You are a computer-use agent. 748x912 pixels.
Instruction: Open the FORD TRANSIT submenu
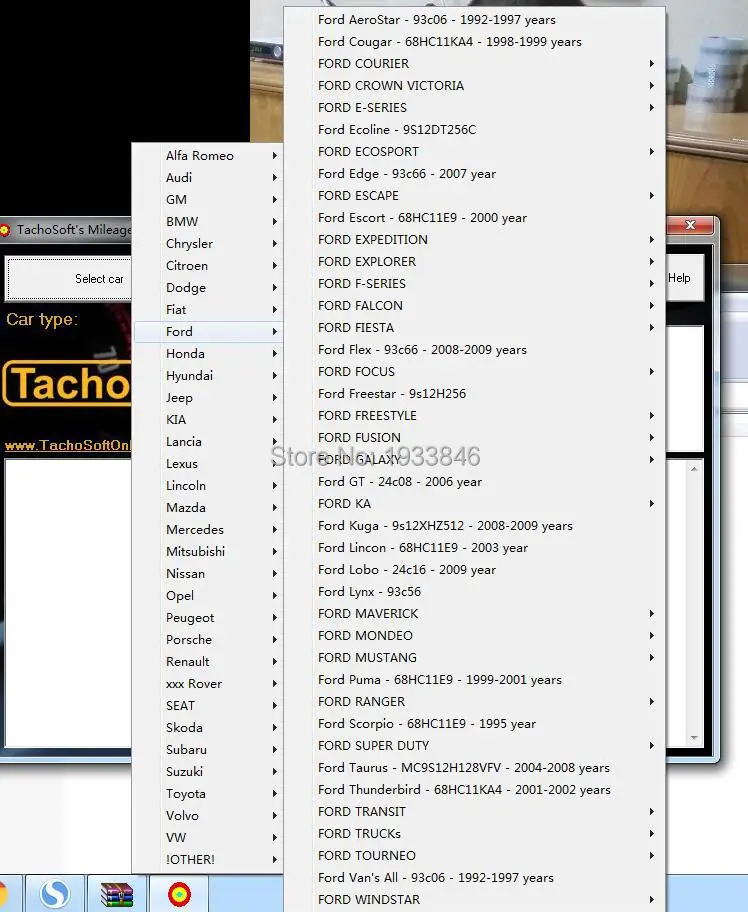coord(474,812)
